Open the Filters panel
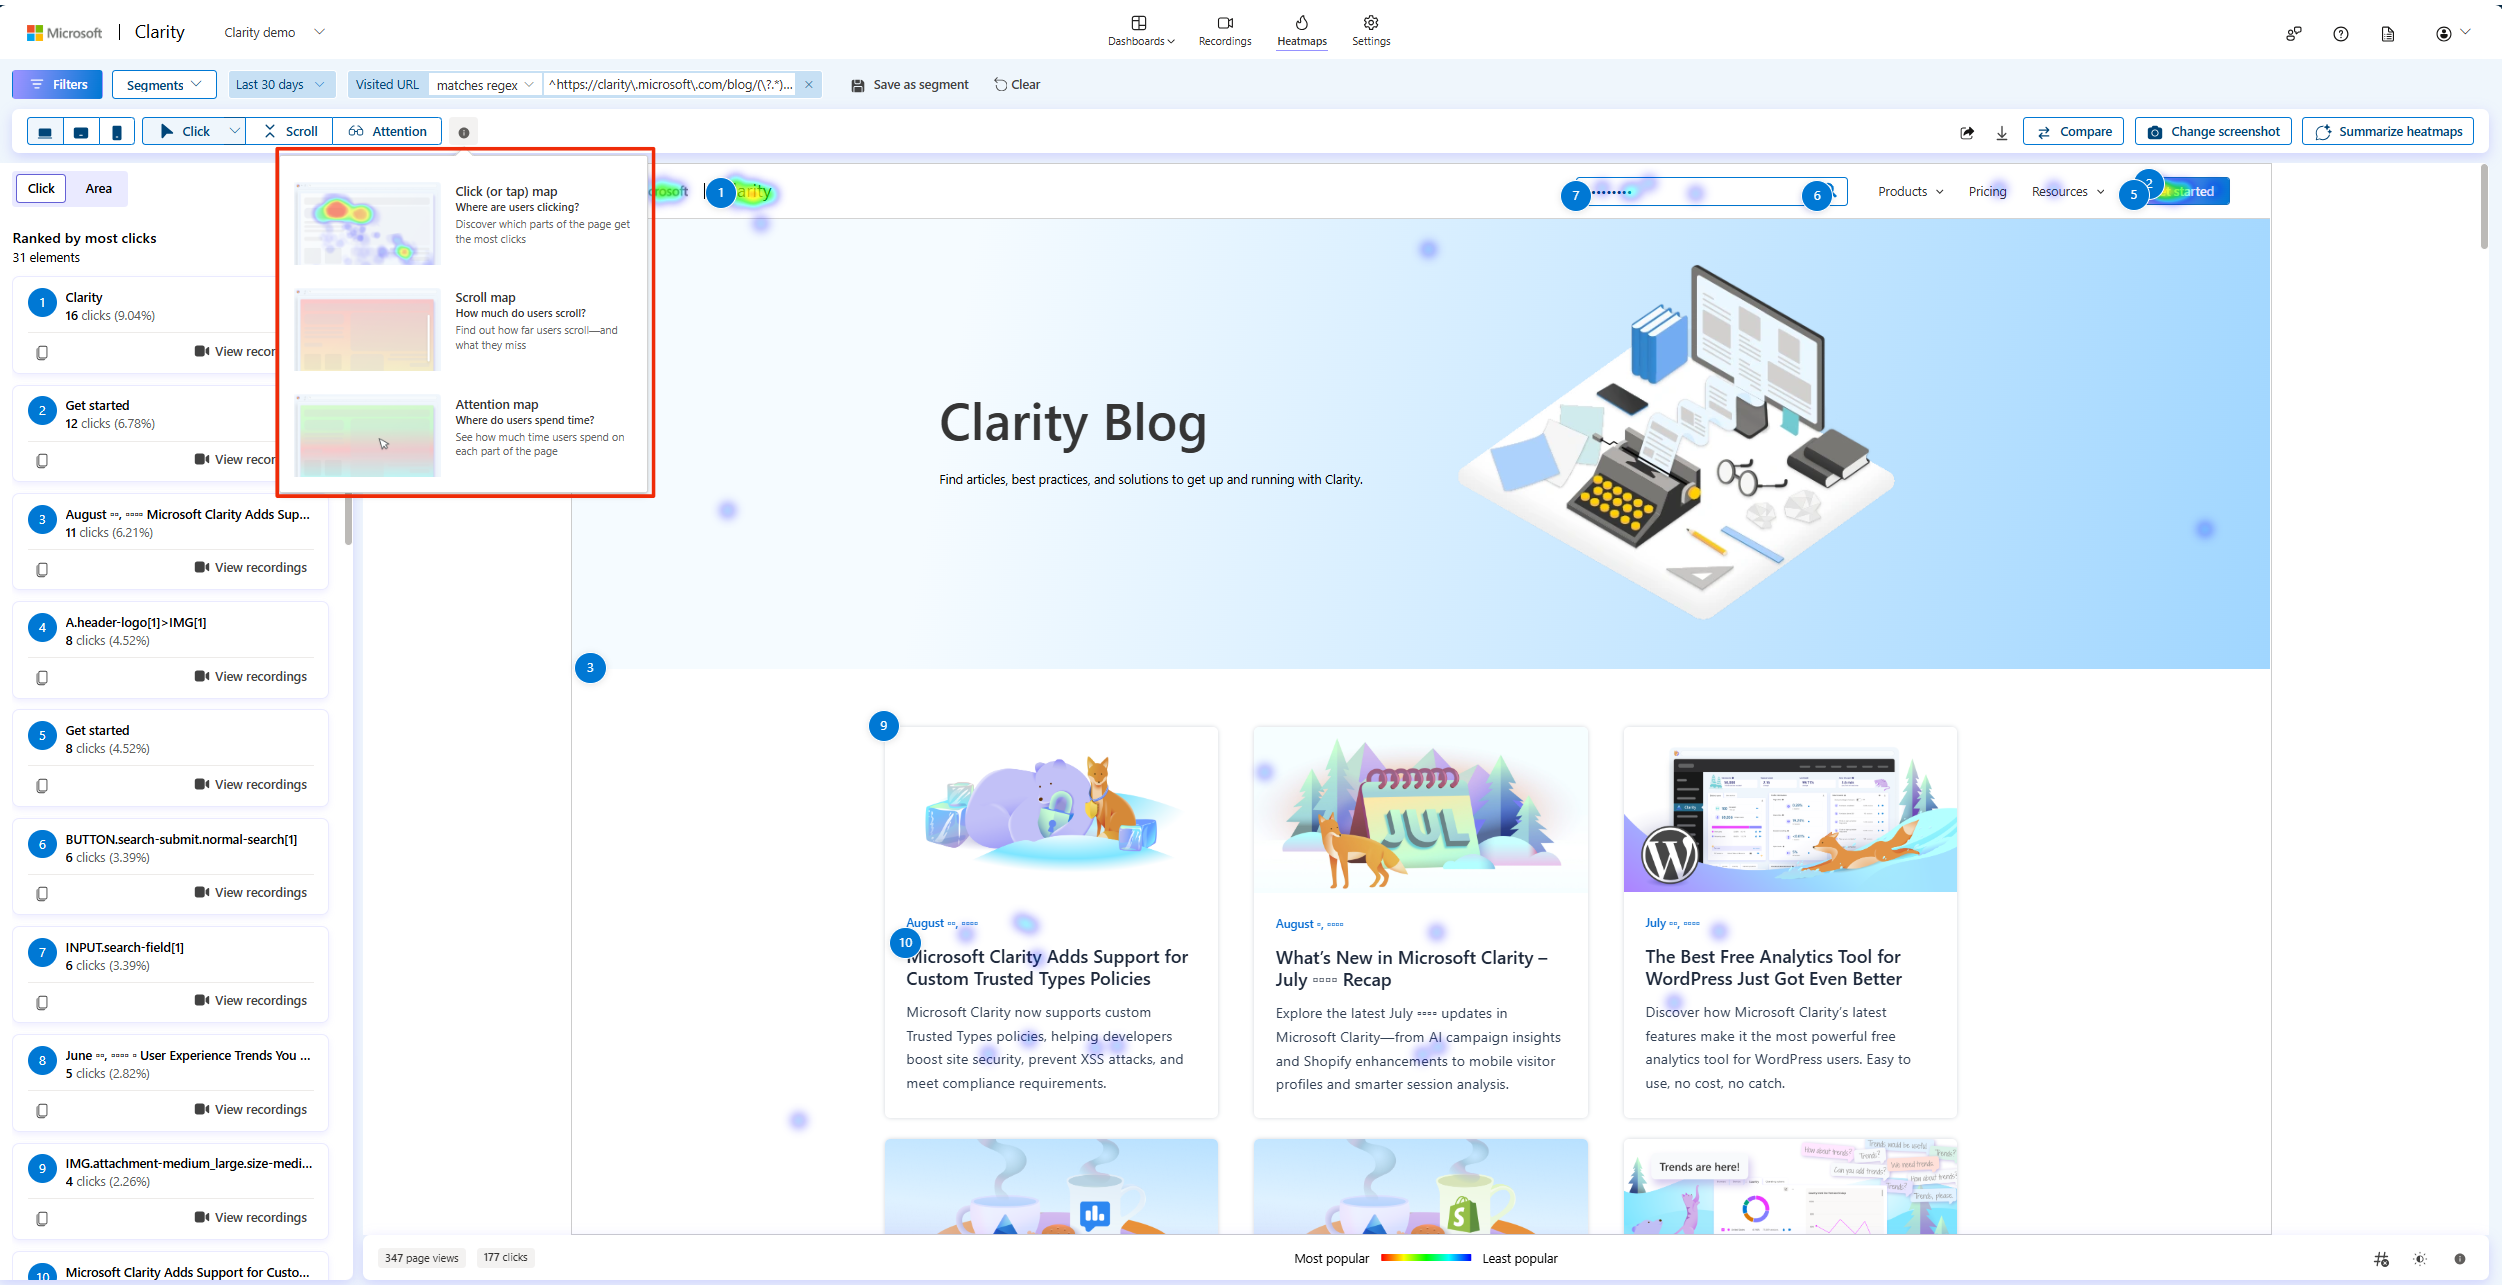 coord(59,85)
